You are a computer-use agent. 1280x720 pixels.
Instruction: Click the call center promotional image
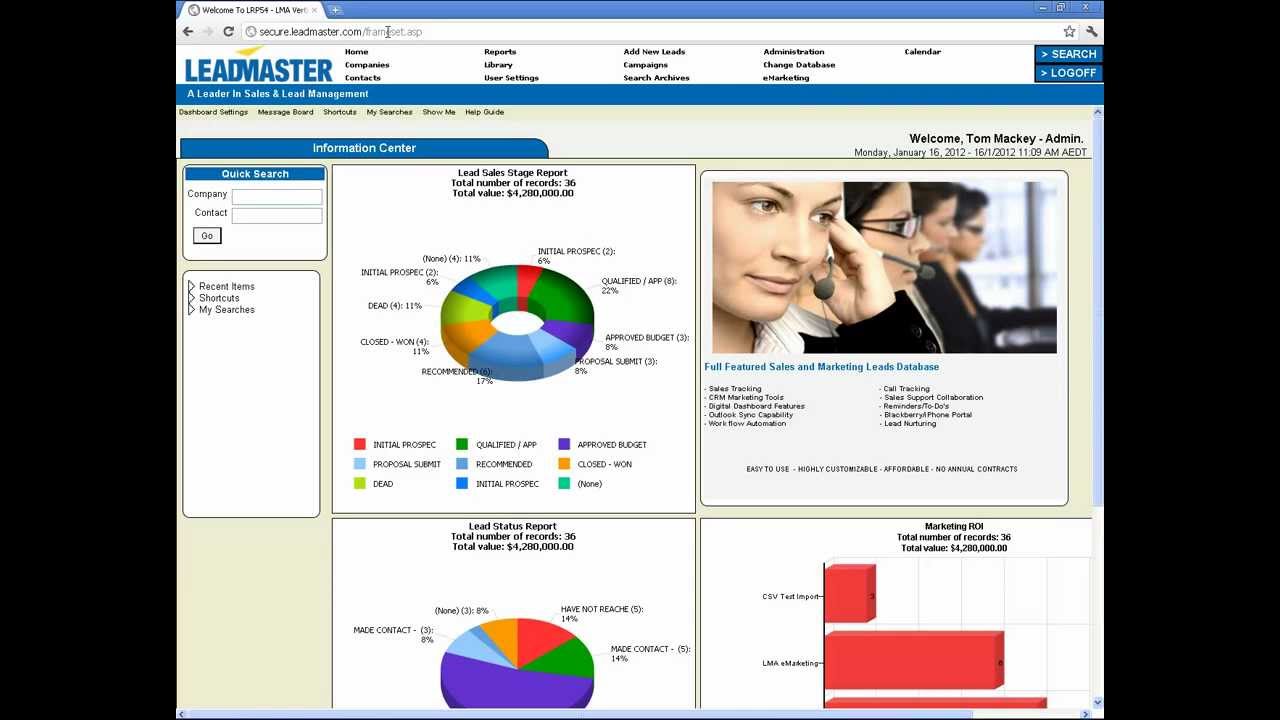tap(884, 267)
